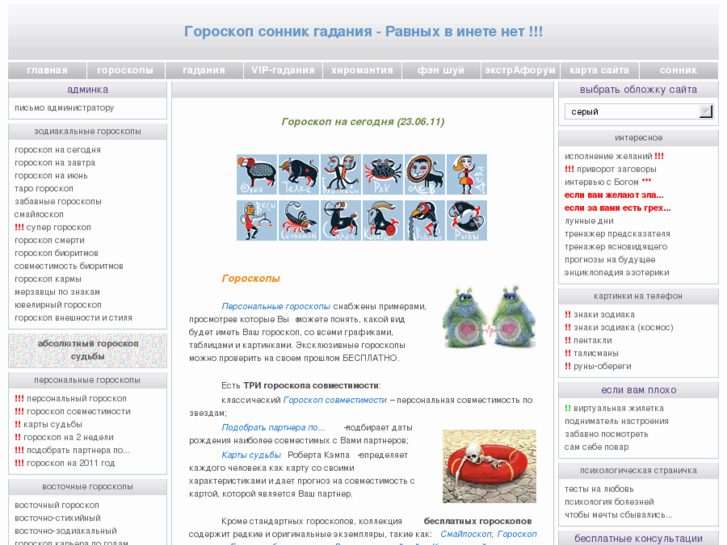Open the Libra (Весы) zodiac icon

pyautogui.click(x=257, y=220)
